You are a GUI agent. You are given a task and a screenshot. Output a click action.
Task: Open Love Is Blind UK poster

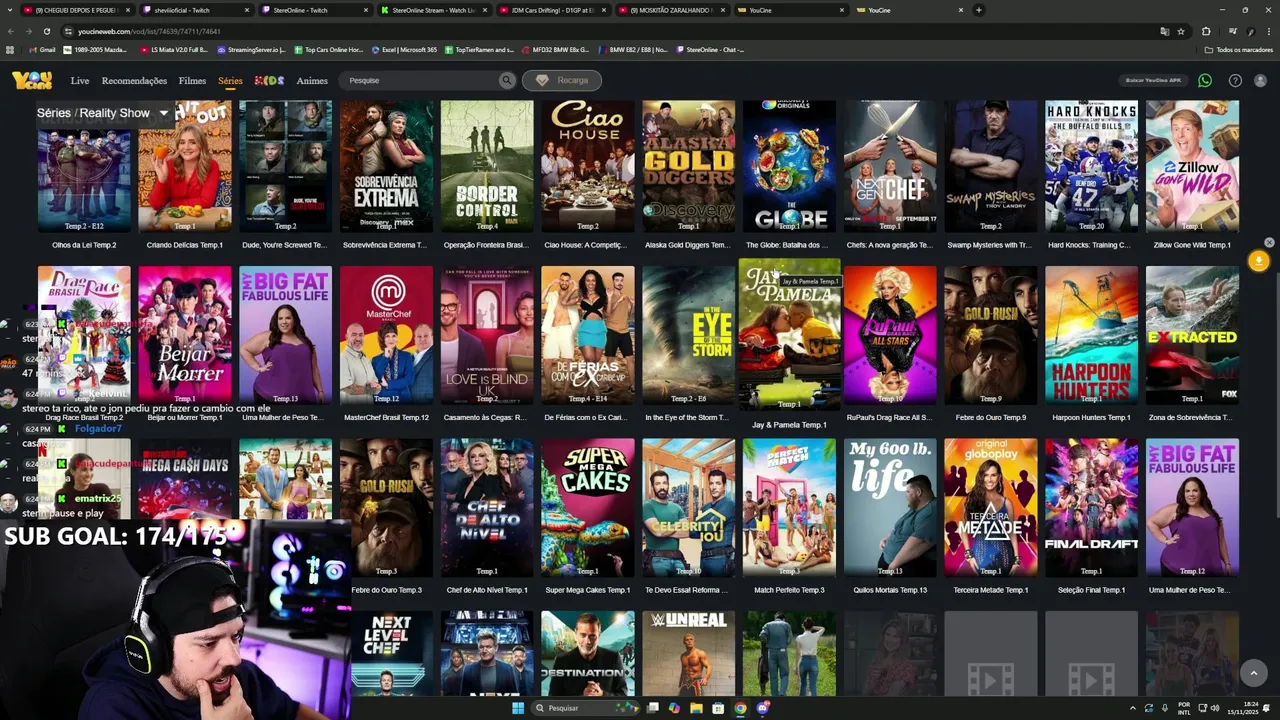coord(487,335)
